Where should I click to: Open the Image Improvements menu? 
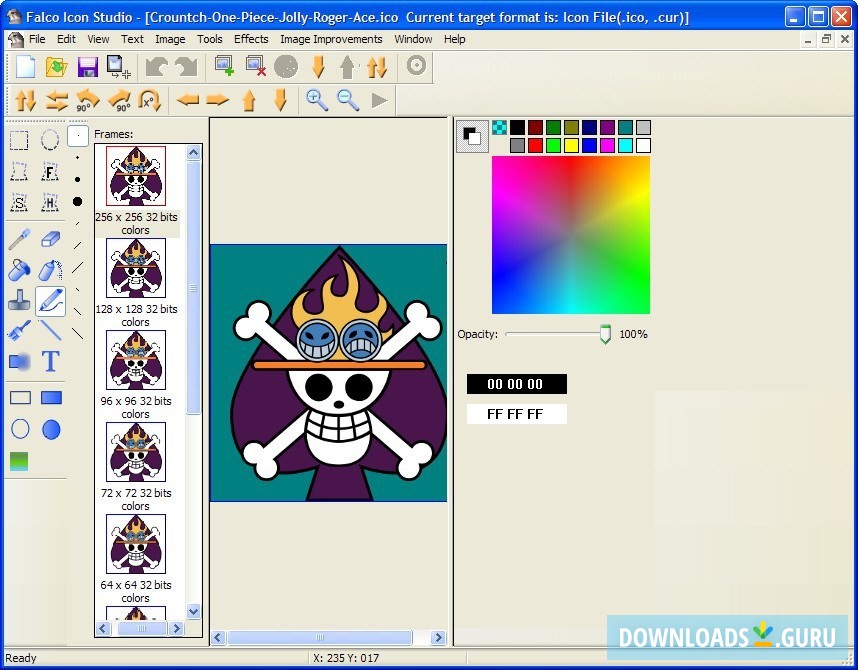[x=331, y=39]
